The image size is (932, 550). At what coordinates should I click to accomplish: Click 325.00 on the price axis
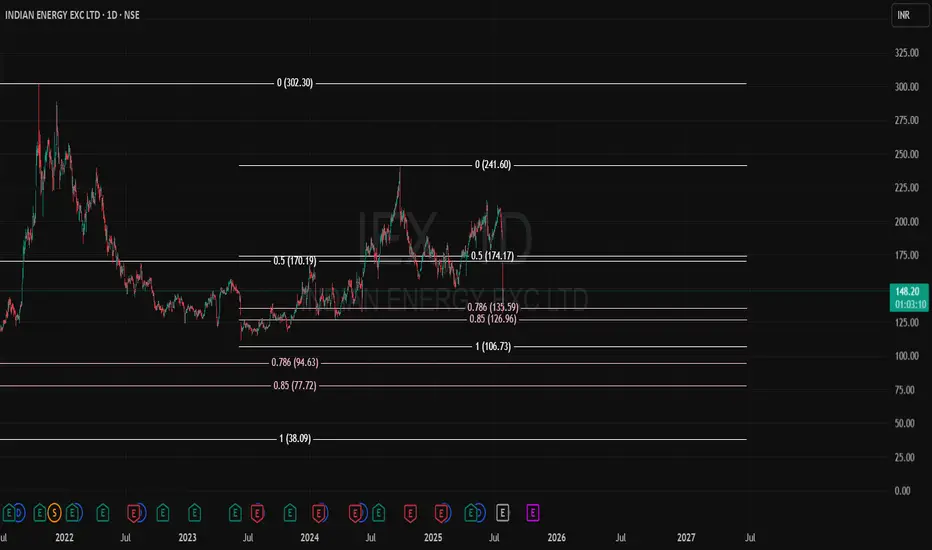pyautogui.click(x=907, y=53)
